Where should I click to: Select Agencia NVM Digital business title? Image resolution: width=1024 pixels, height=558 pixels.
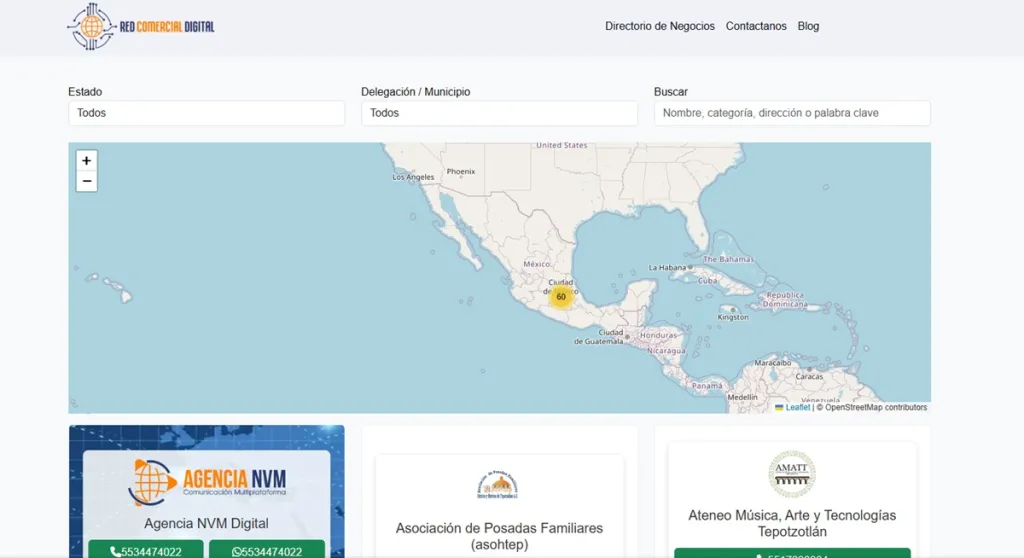206,523
